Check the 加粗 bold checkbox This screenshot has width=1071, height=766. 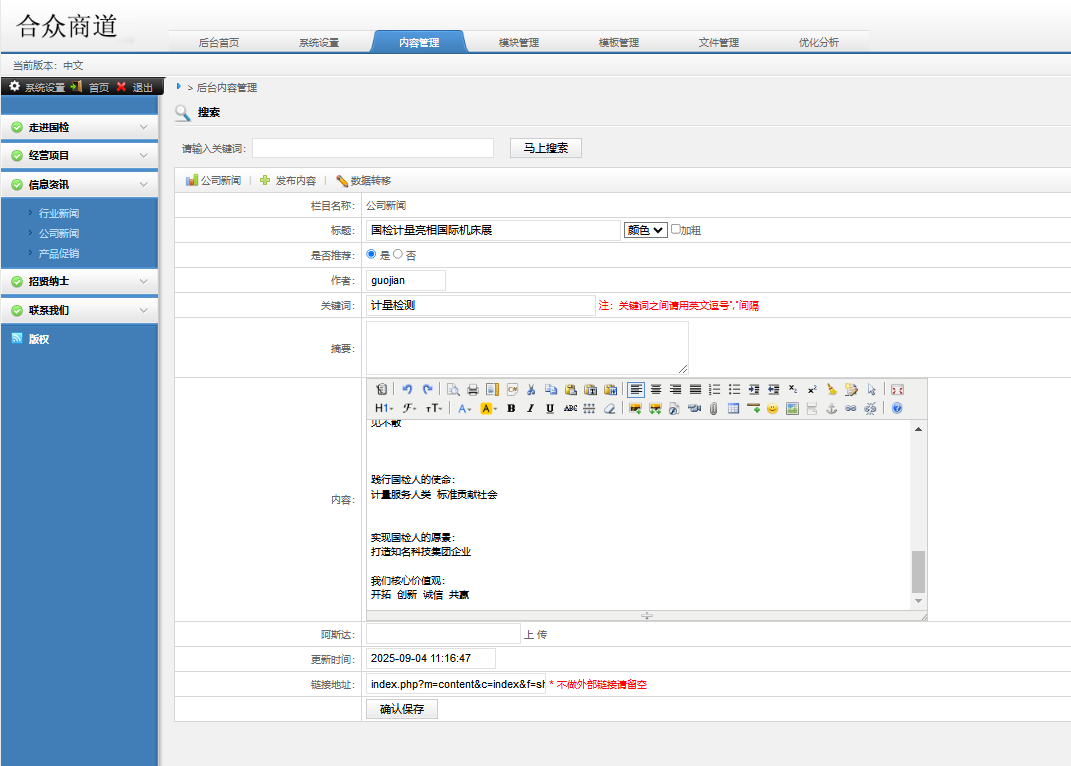pos(676,229)
